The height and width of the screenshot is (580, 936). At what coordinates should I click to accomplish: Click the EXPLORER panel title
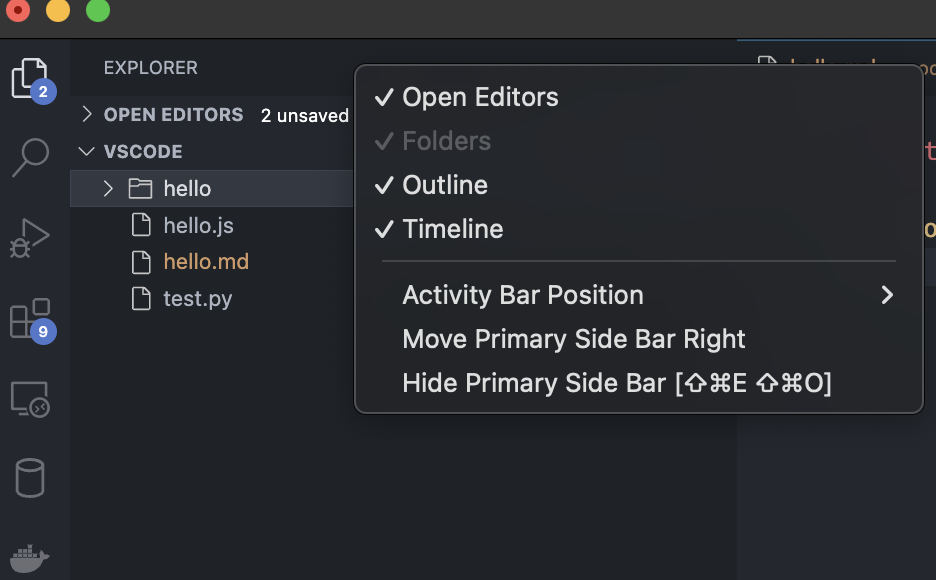pyautogui.click(x=150, y=68)
